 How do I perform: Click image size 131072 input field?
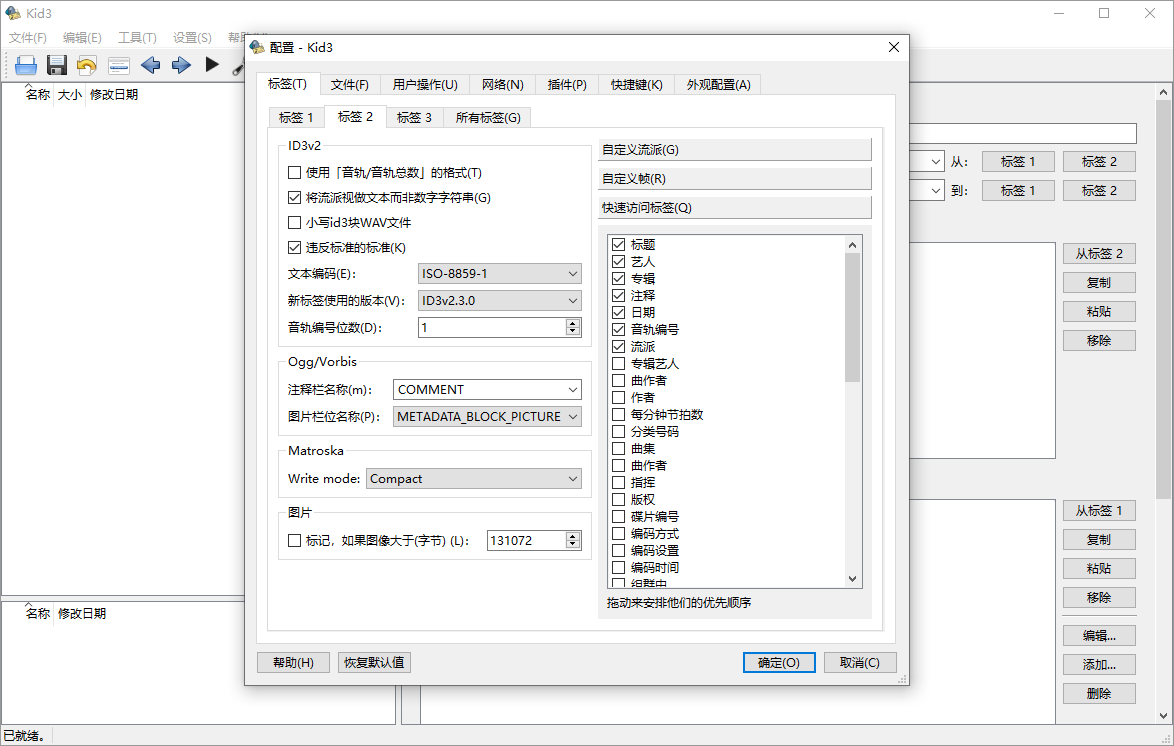pyautogui.click(x=526, y=540)
